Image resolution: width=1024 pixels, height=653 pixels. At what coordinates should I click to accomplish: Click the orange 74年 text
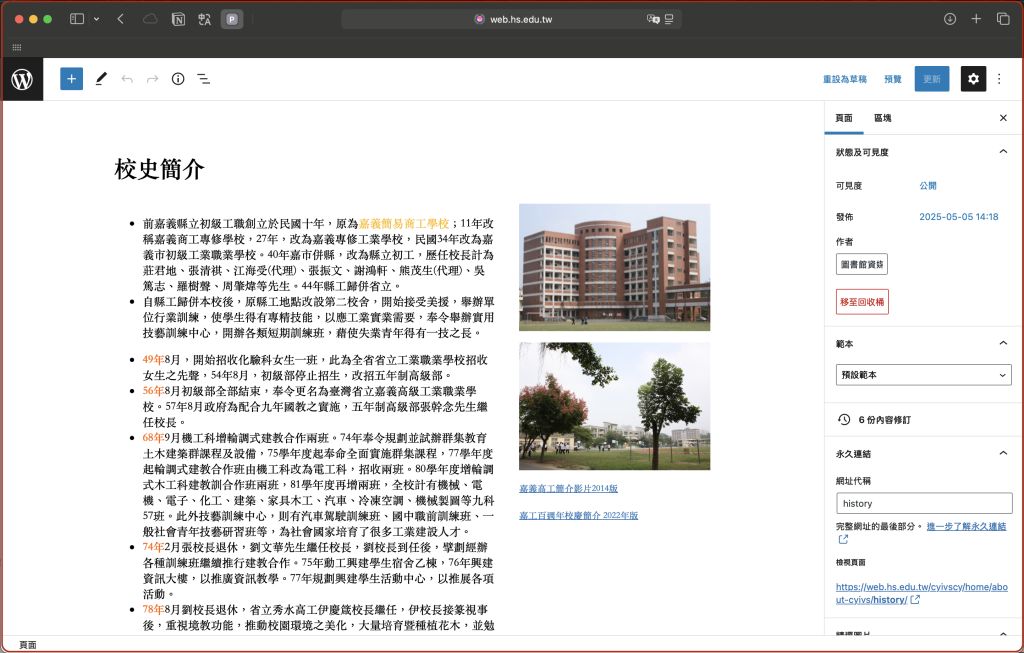pyautogui.click(x=153, y=547)
